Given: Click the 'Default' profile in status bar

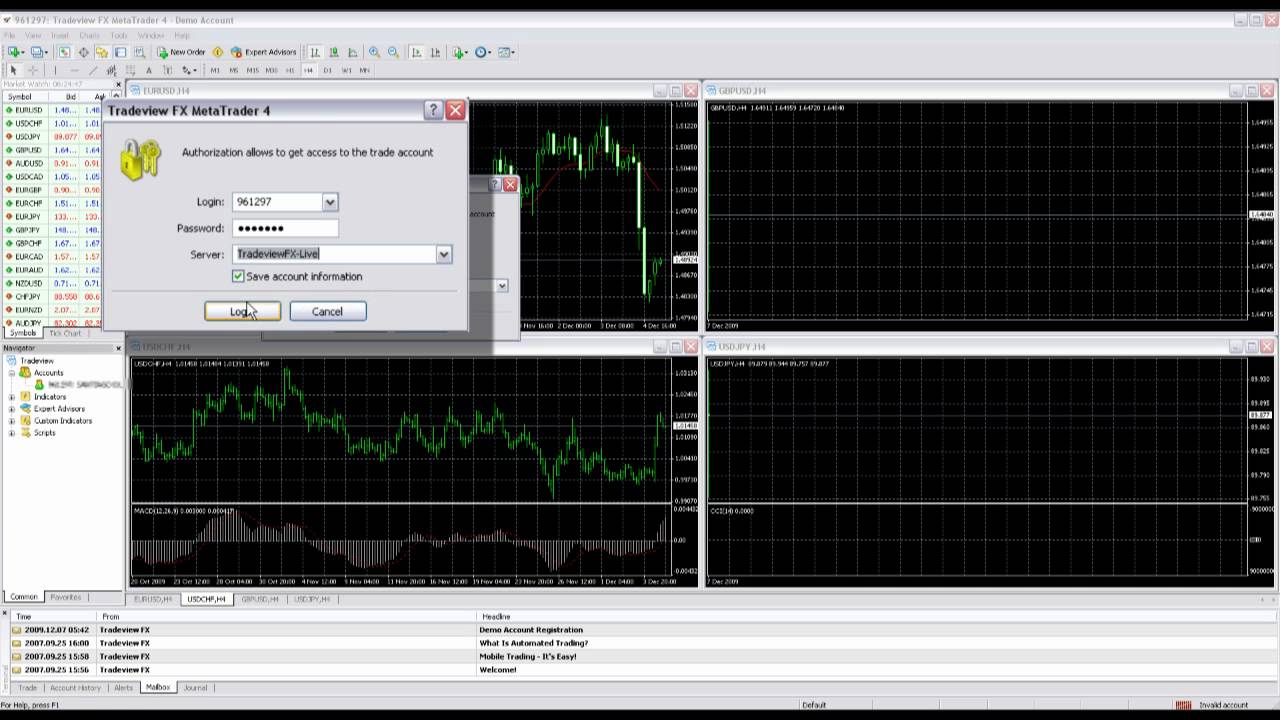Looking at the screenshot, I should [814, 705].
